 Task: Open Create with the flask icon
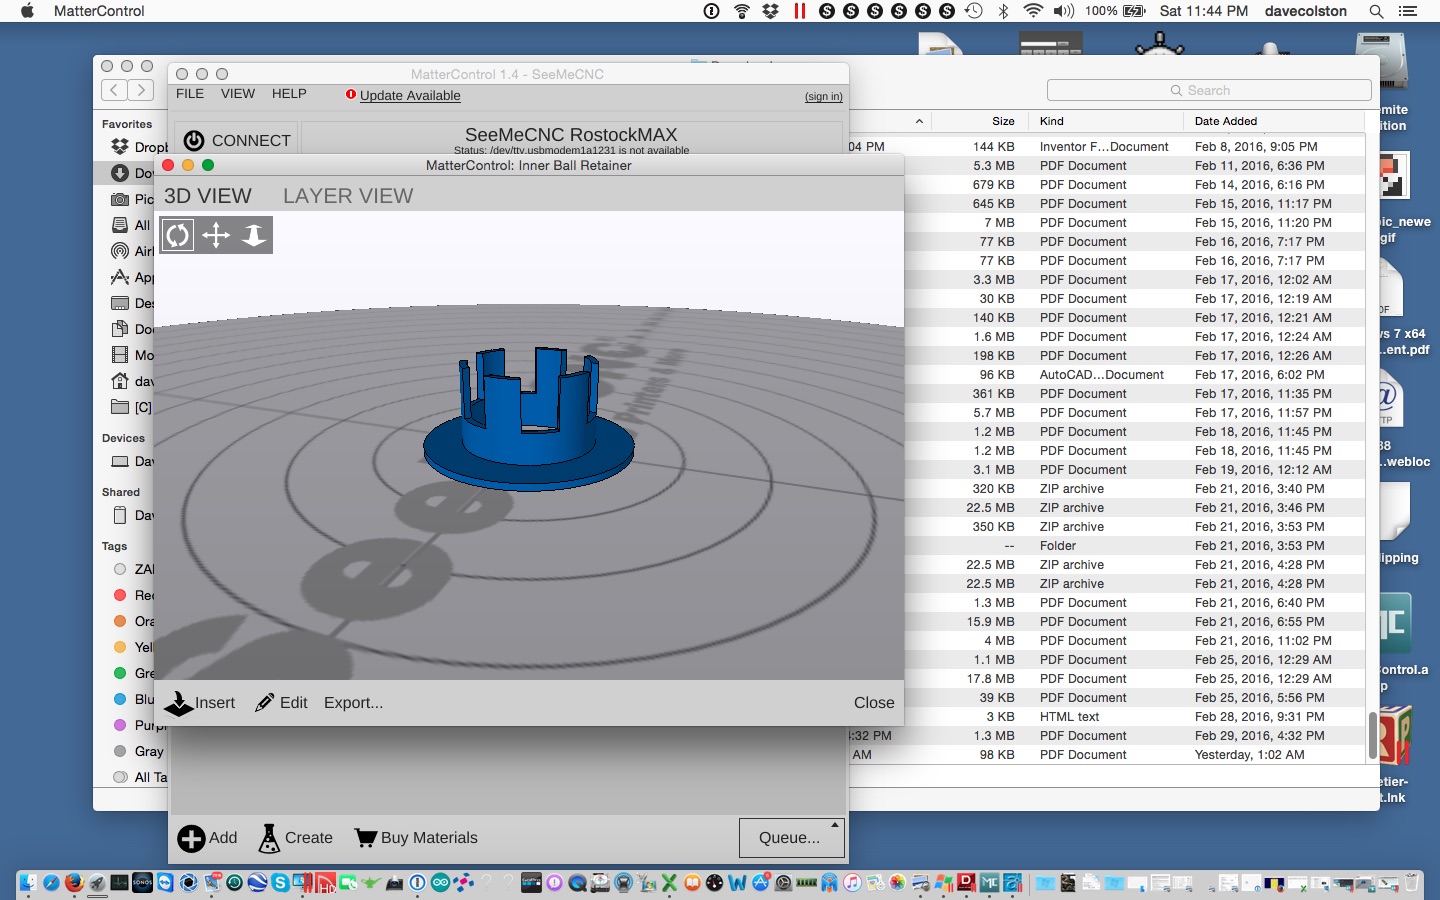click(269, 838)
